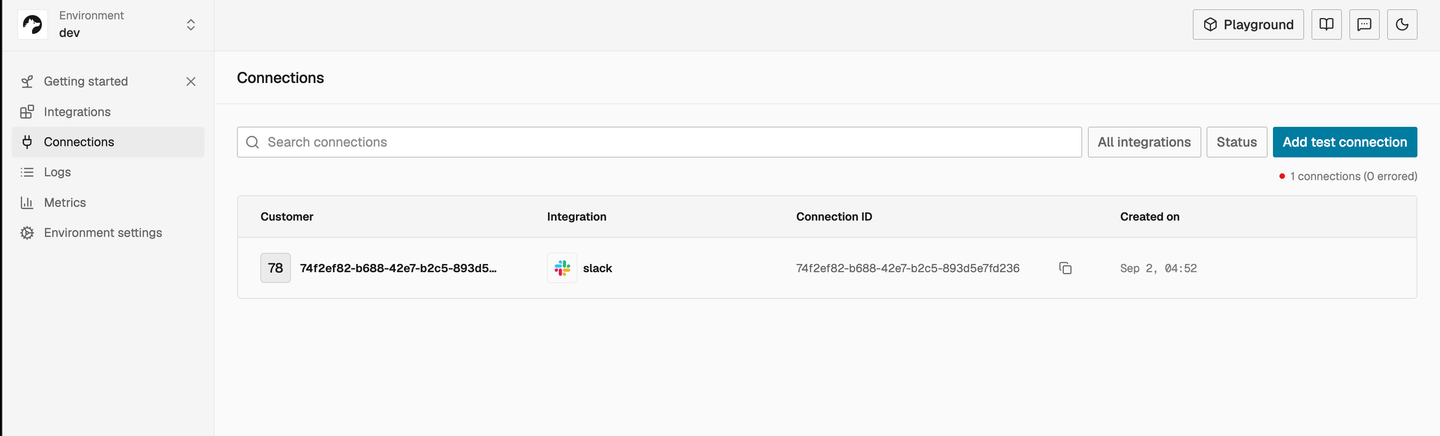This screenshot has width=1440, height=436.
Task: Open the Status filter
Action: pyautogui.click(x=1237, y=142)
